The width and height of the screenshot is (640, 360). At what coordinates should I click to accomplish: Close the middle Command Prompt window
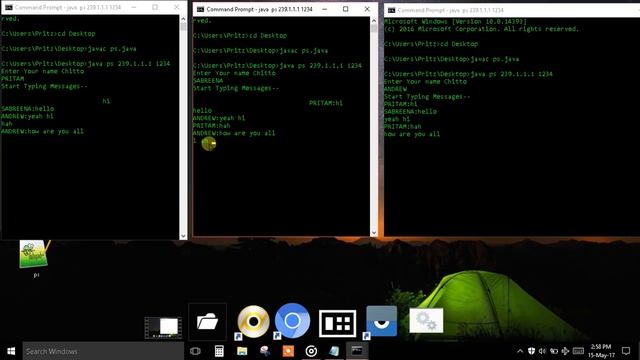pyautogui.click(x=367, y=9)
